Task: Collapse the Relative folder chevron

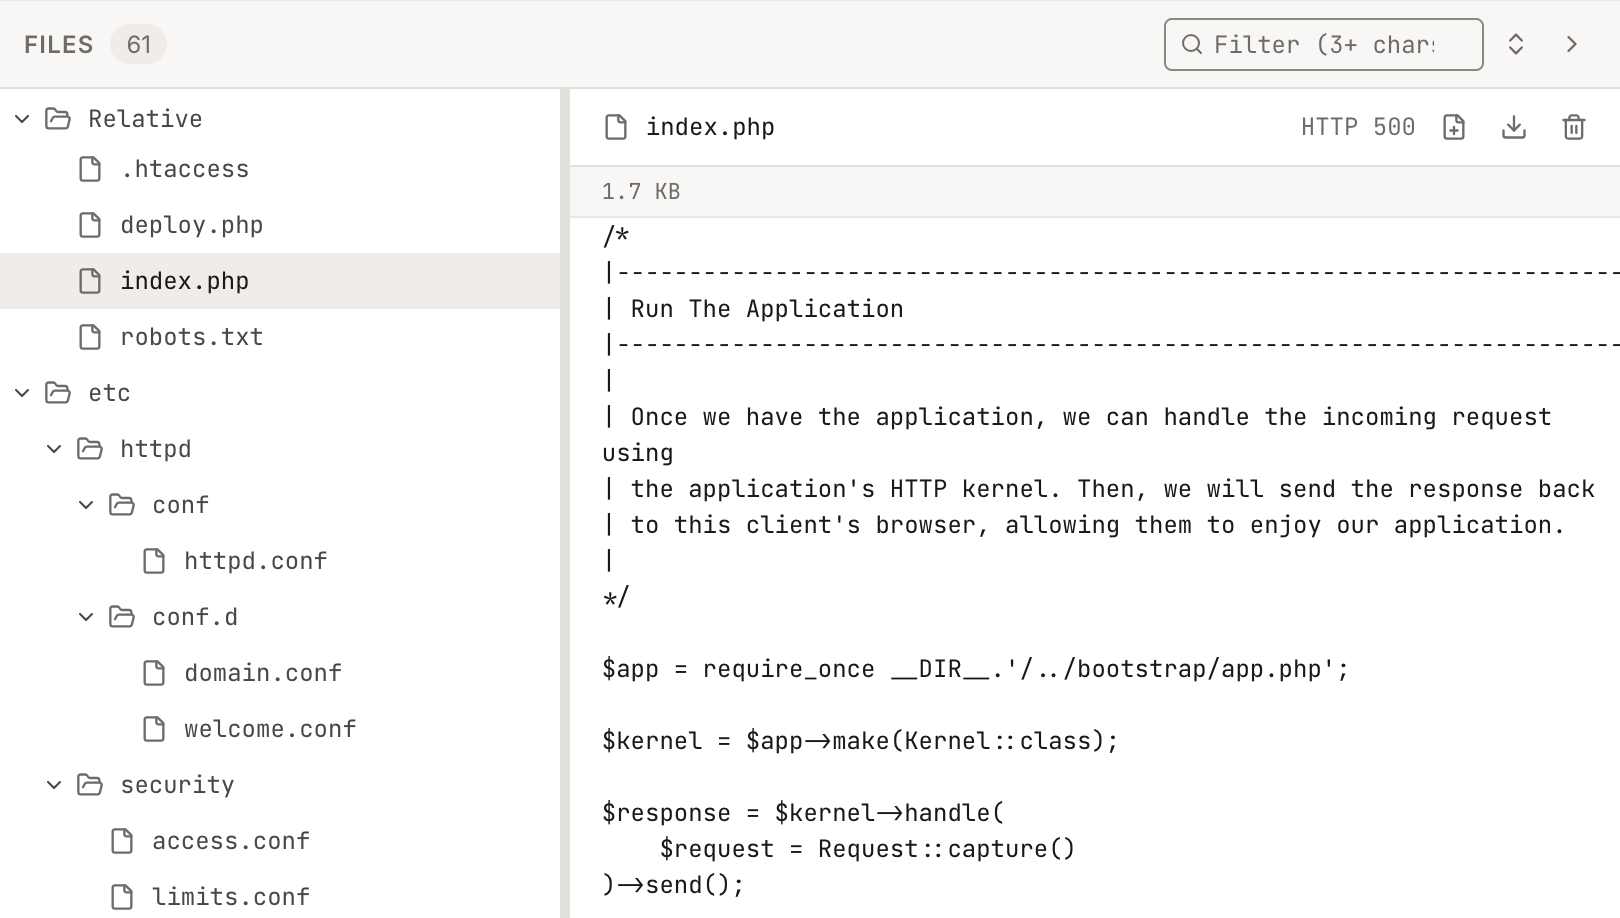Action: point(22,119)
